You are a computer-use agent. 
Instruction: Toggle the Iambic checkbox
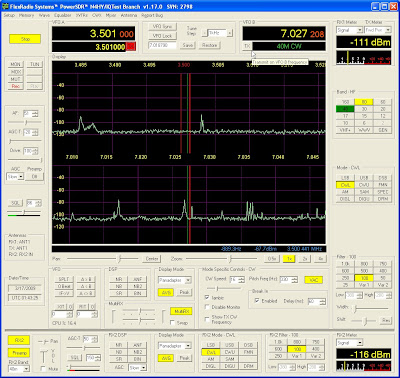point(207,297)
